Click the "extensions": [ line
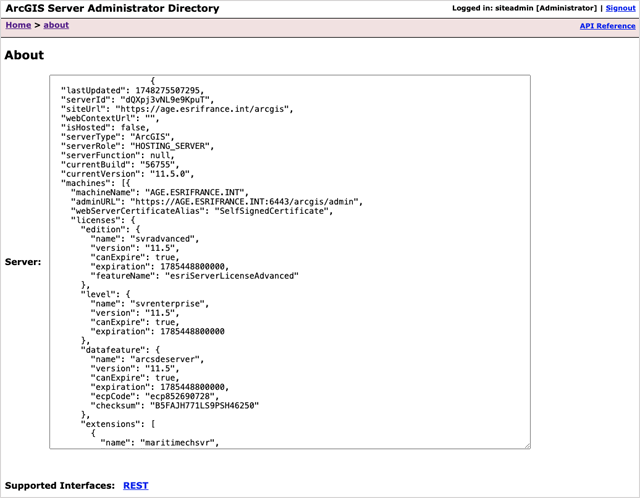 [118, 424]
